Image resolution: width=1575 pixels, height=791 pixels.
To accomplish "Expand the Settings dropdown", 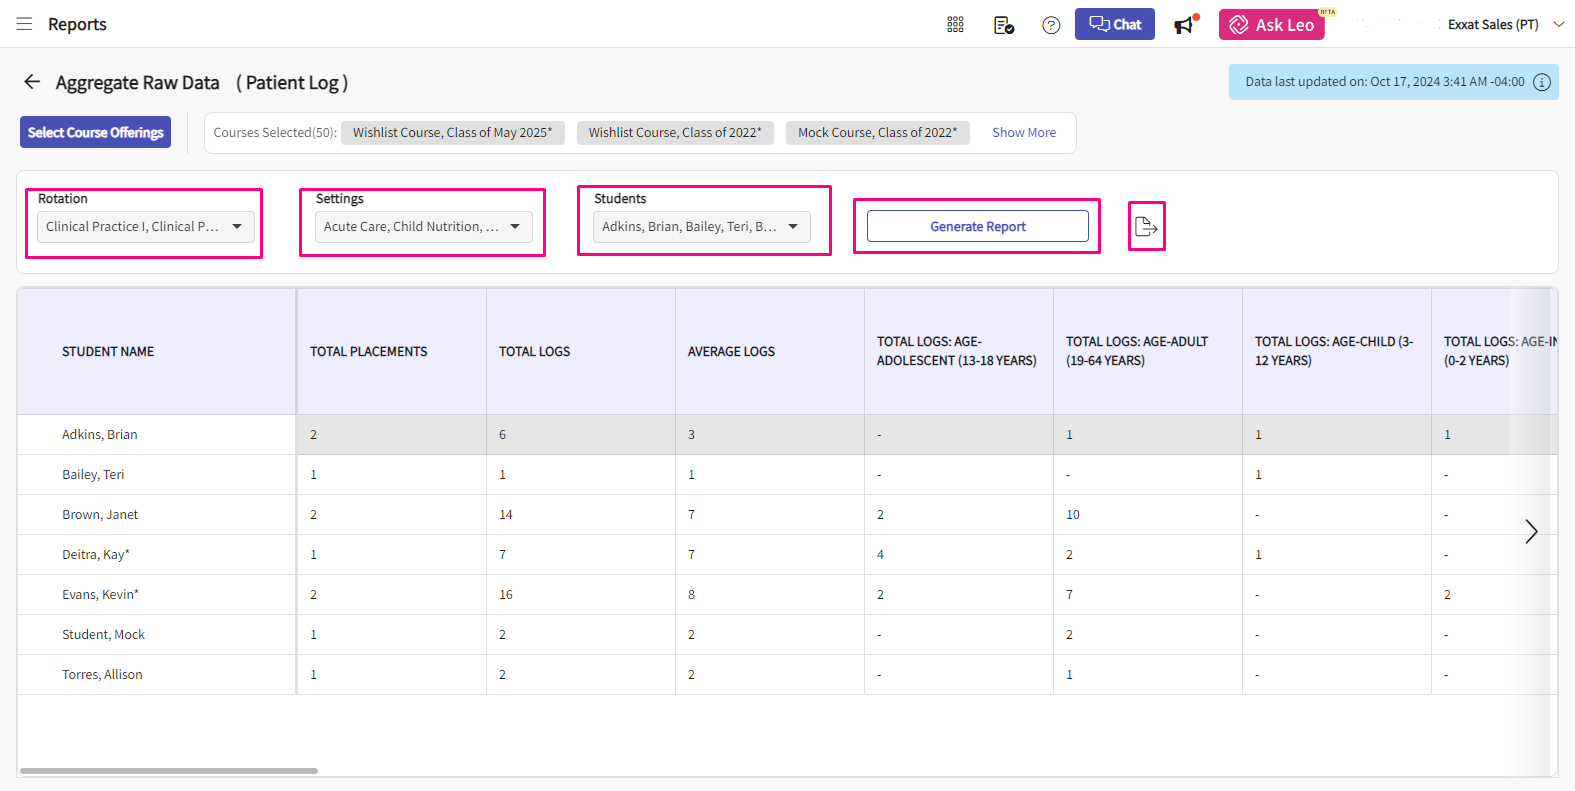I will pos(423,227).
